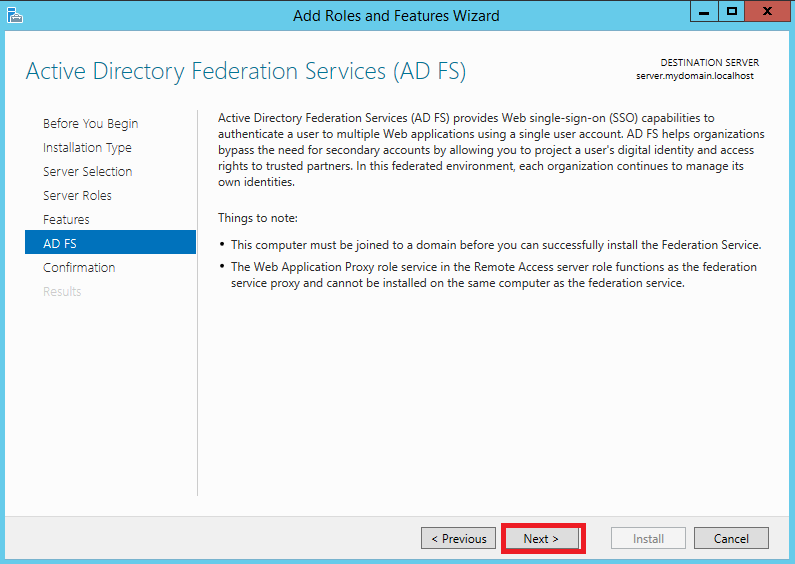Click the AD FS description paragraph

pyautogui.click(x=491, y=150)
